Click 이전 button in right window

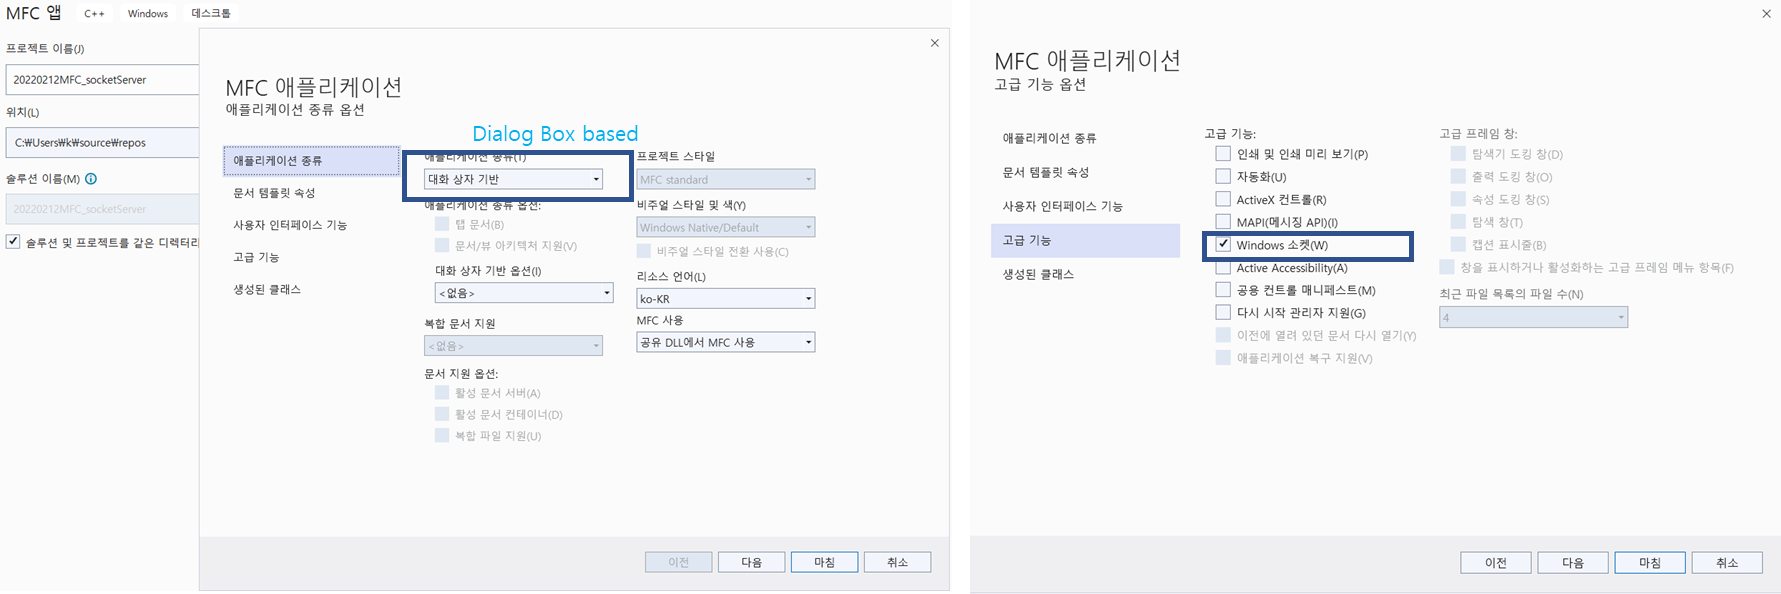pyautogui.click(x=1496, y=563)
